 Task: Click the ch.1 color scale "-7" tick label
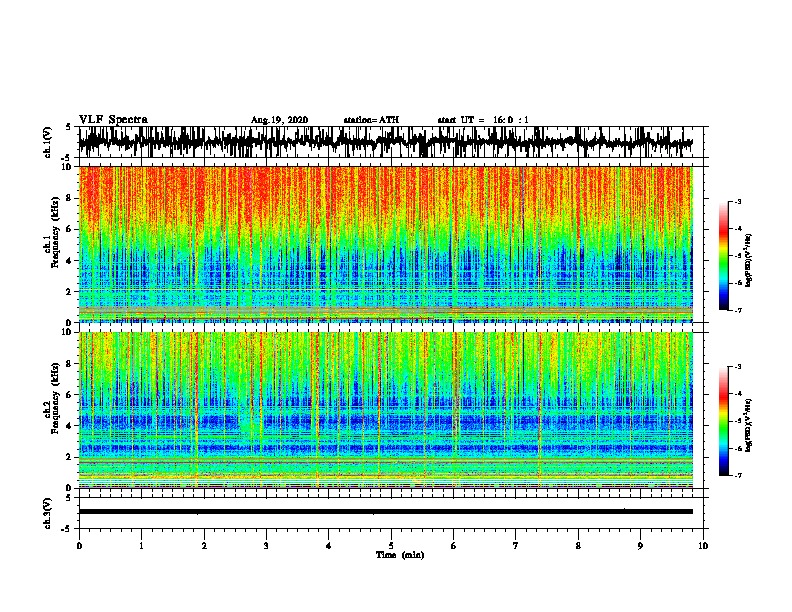738,310
